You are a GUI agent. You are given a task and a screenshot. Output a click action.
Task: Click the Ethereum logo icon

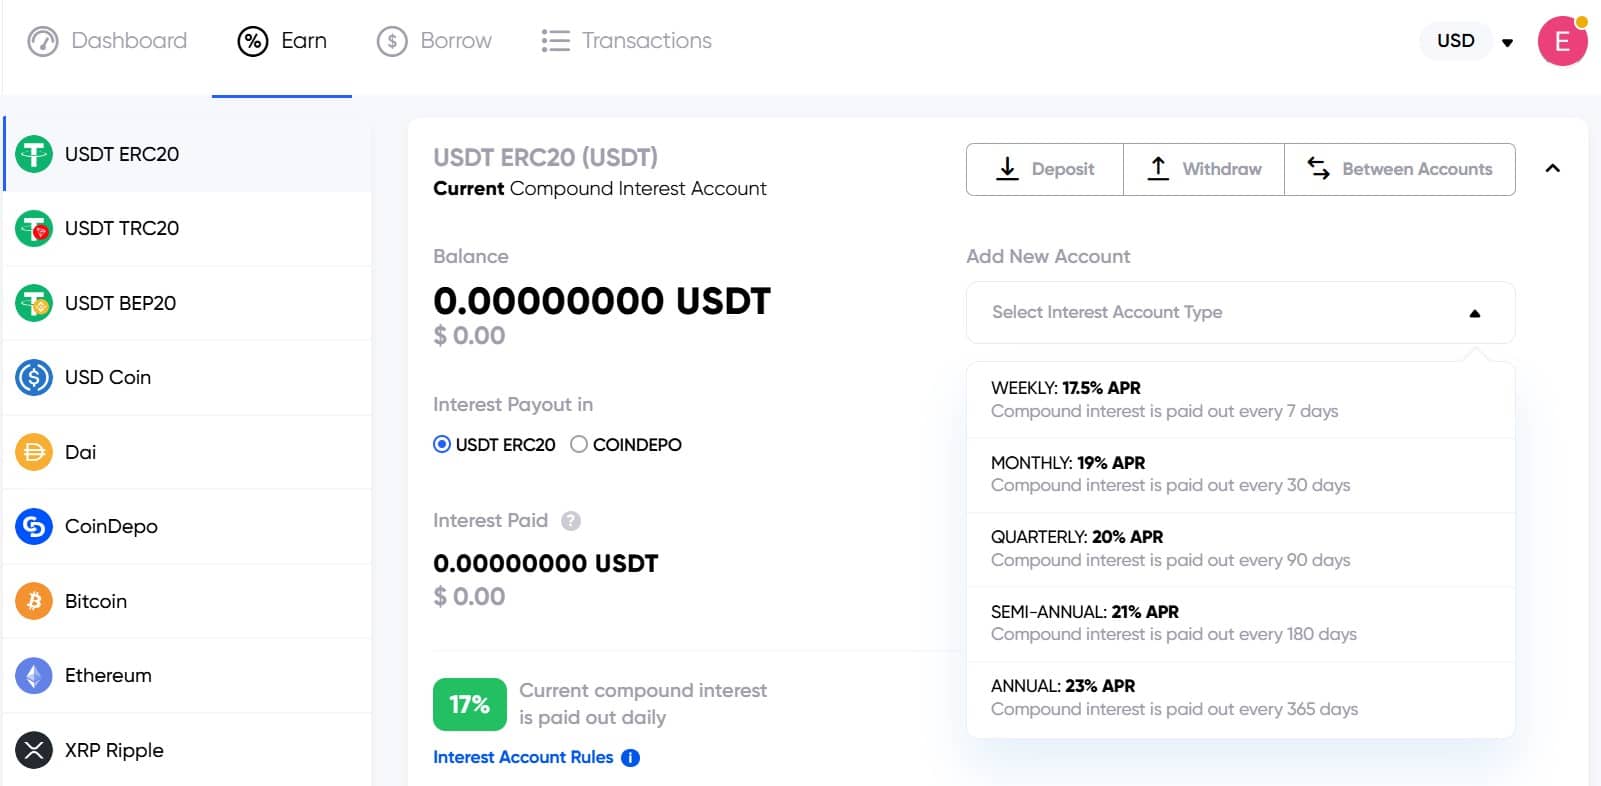[34, 675]
